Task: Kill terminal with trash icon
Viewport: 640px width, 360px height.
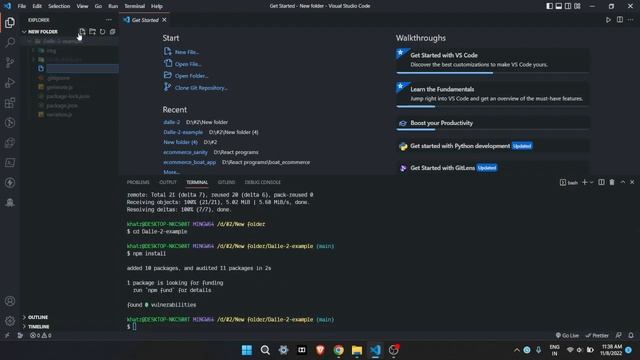Action: [x=612, y=182]
